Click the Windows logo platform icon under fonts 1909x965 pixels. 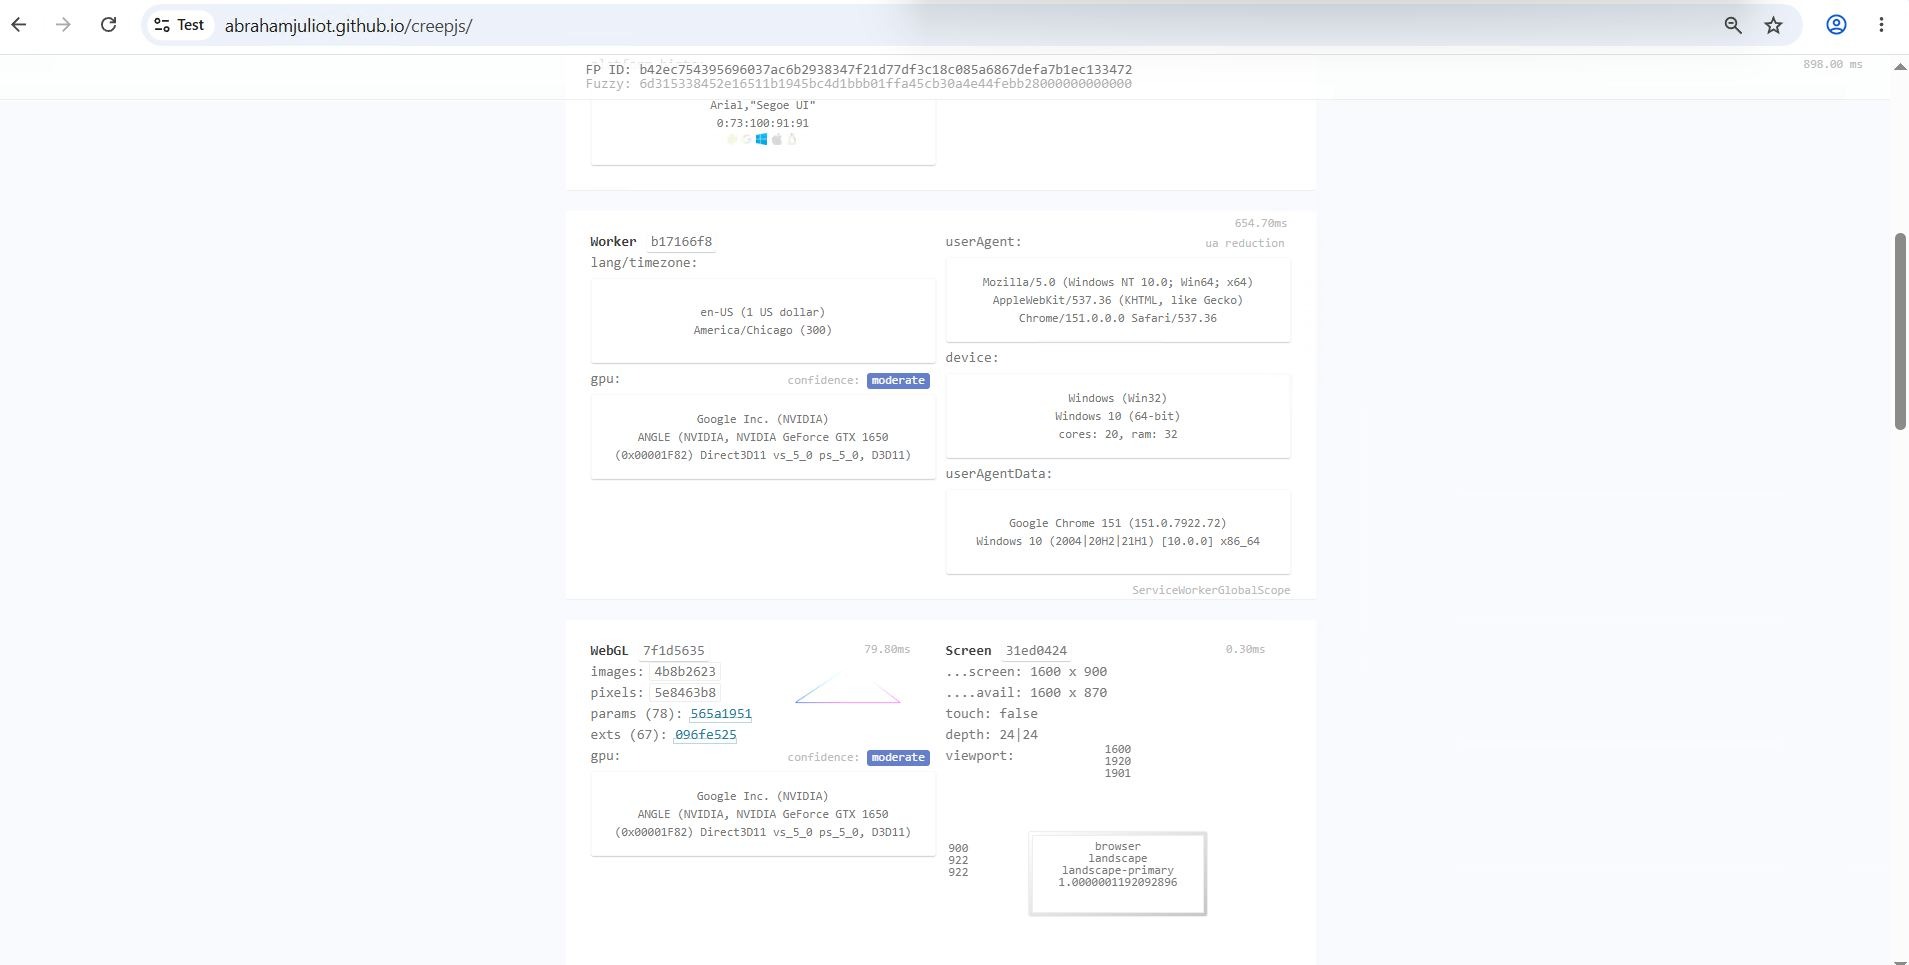tap(761, 139)
